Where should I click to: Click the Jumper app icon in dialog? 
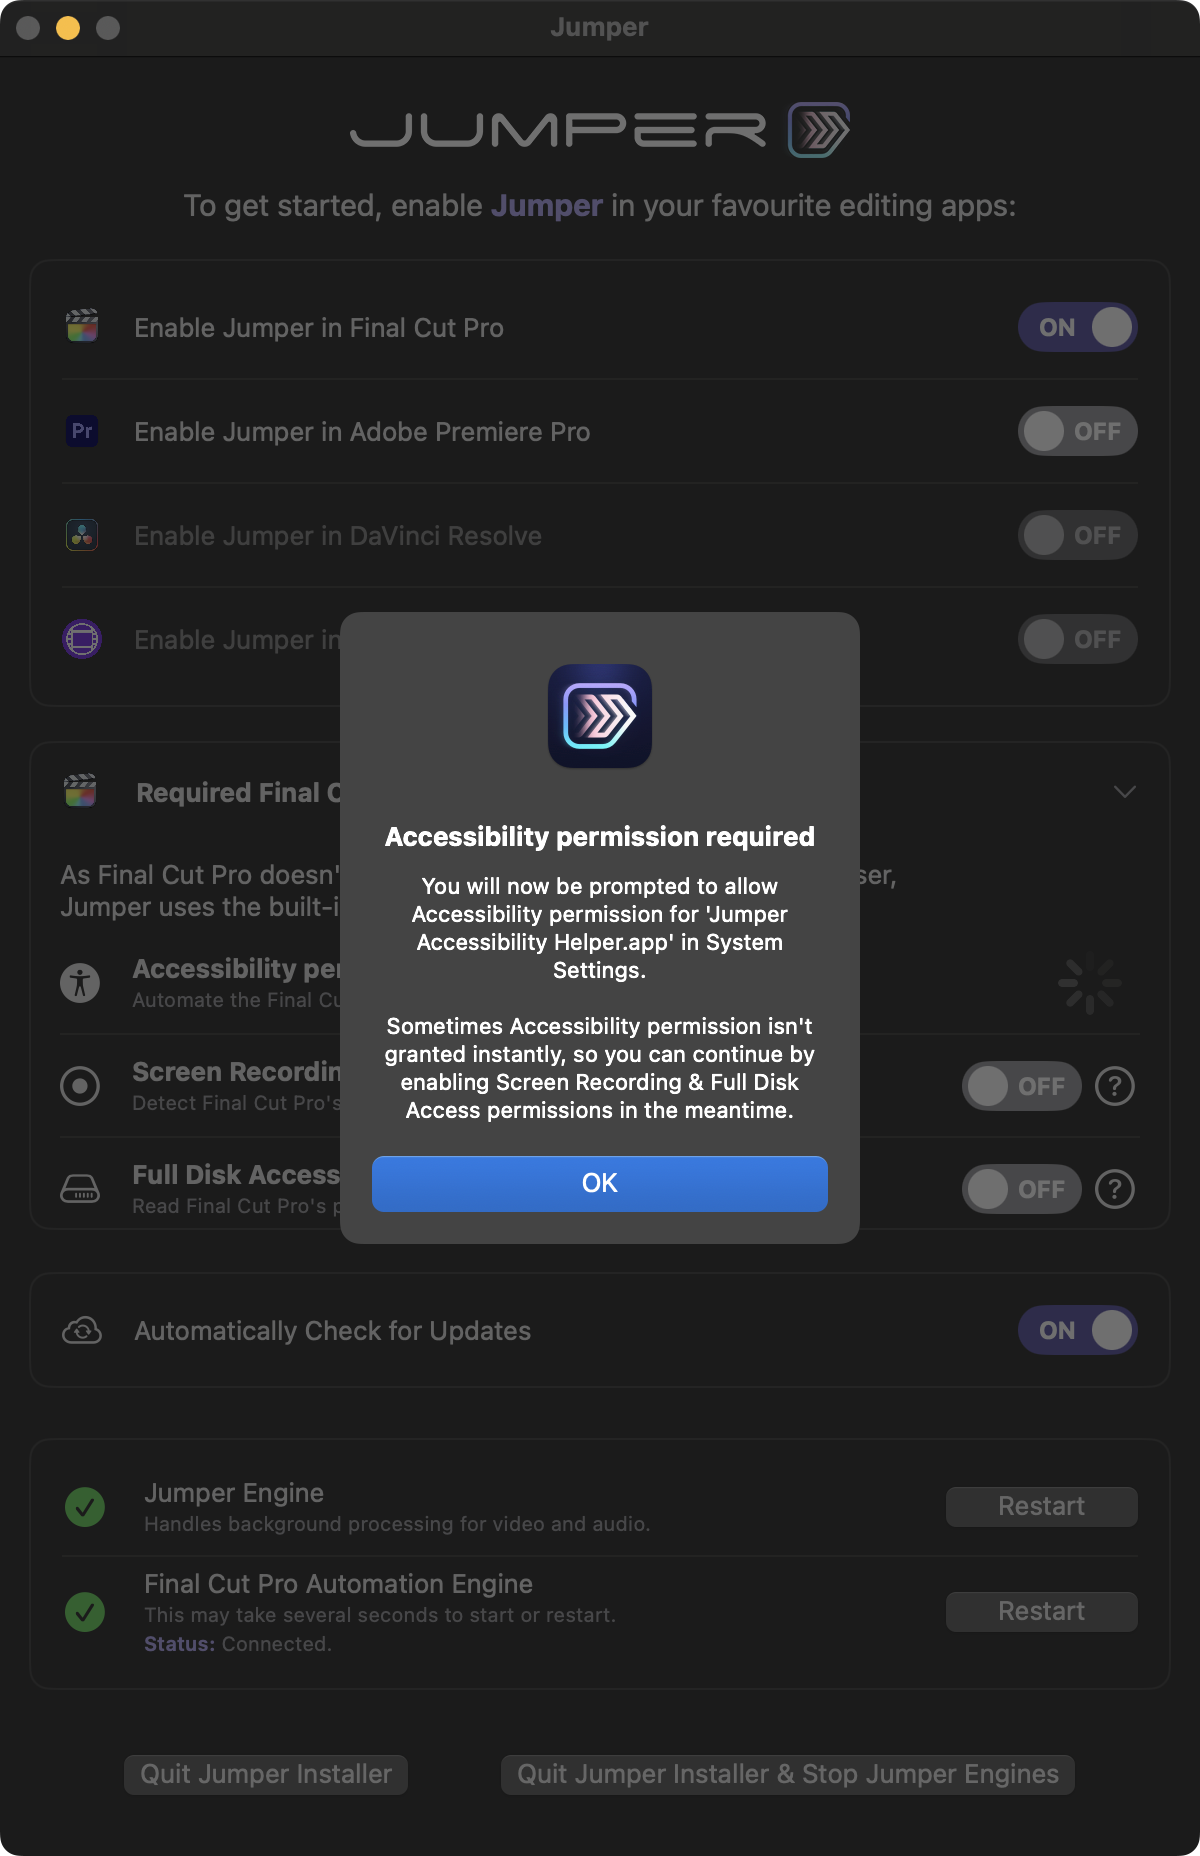click(600, 716)
